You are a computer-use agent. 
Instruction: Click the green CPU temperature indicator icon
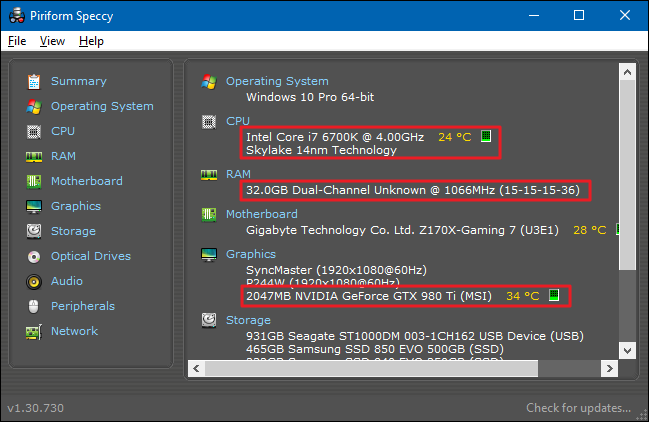pyautogui.click(x=486, y=136)
